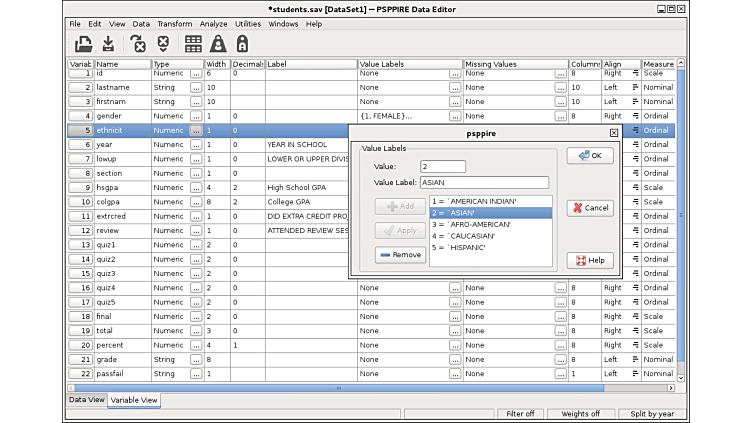This screenshot has height=423, width=752.
Task: Click the Weight cases toolbar icon
Action: [x=218, y=44]
